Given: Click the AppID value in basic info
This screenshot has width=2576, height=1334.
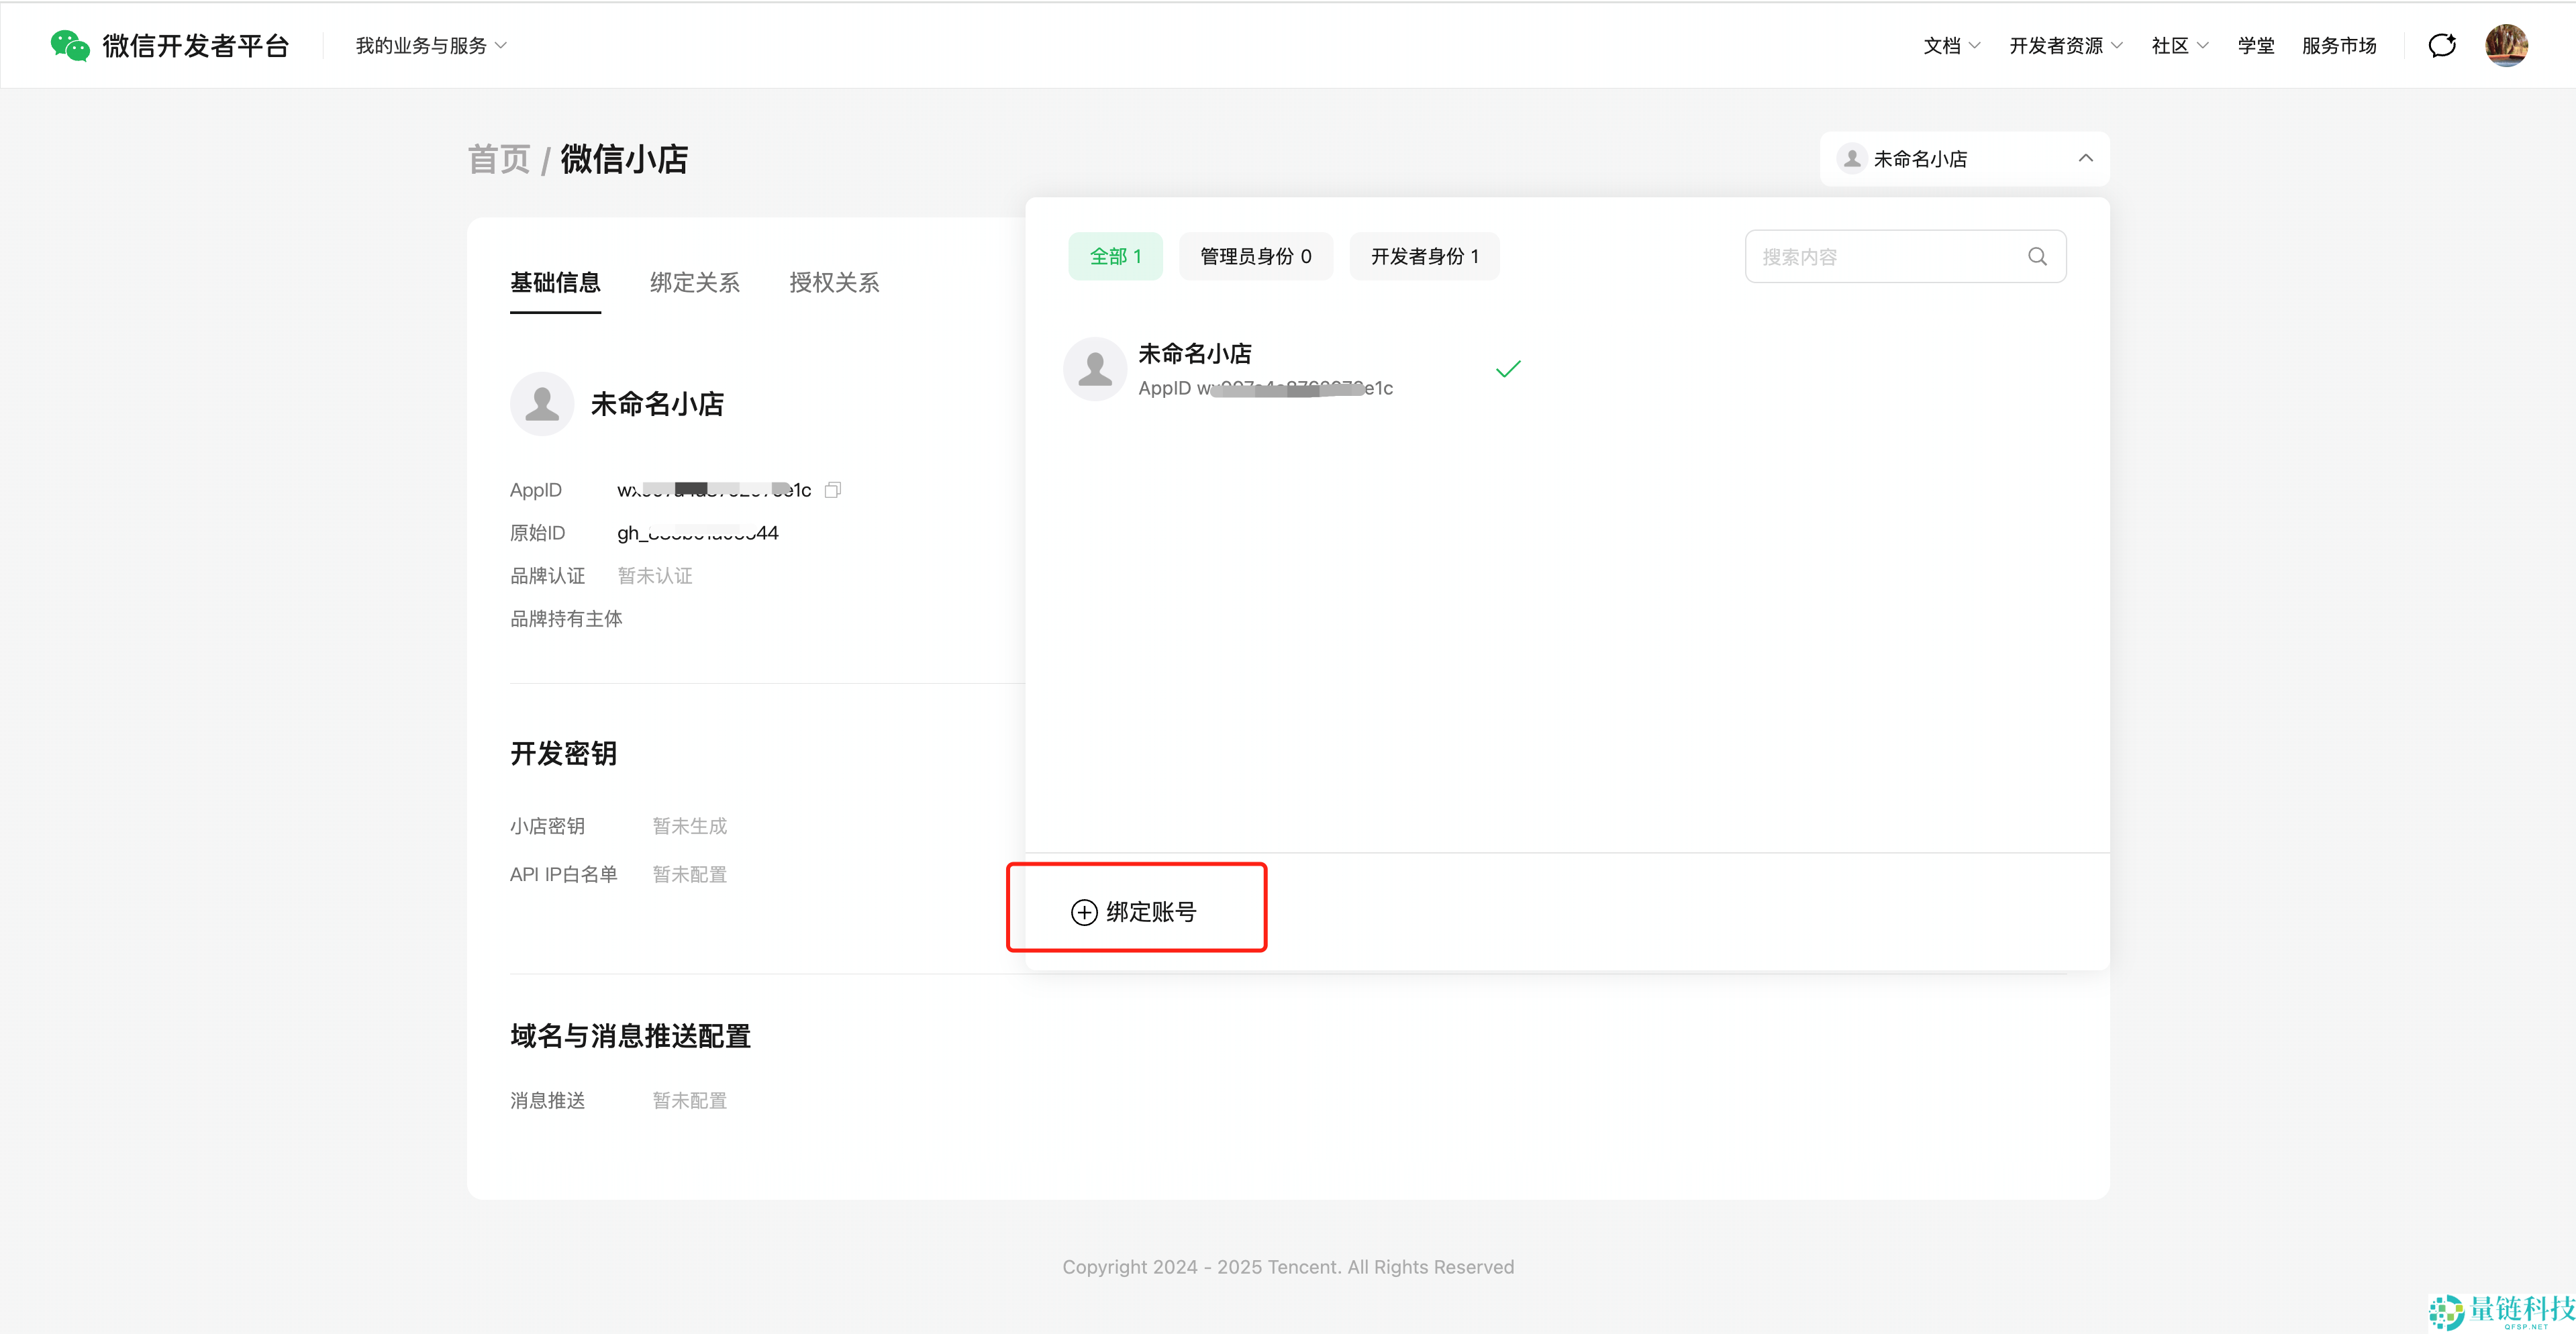Looking at the screenshot, I should tap(714, 490).
